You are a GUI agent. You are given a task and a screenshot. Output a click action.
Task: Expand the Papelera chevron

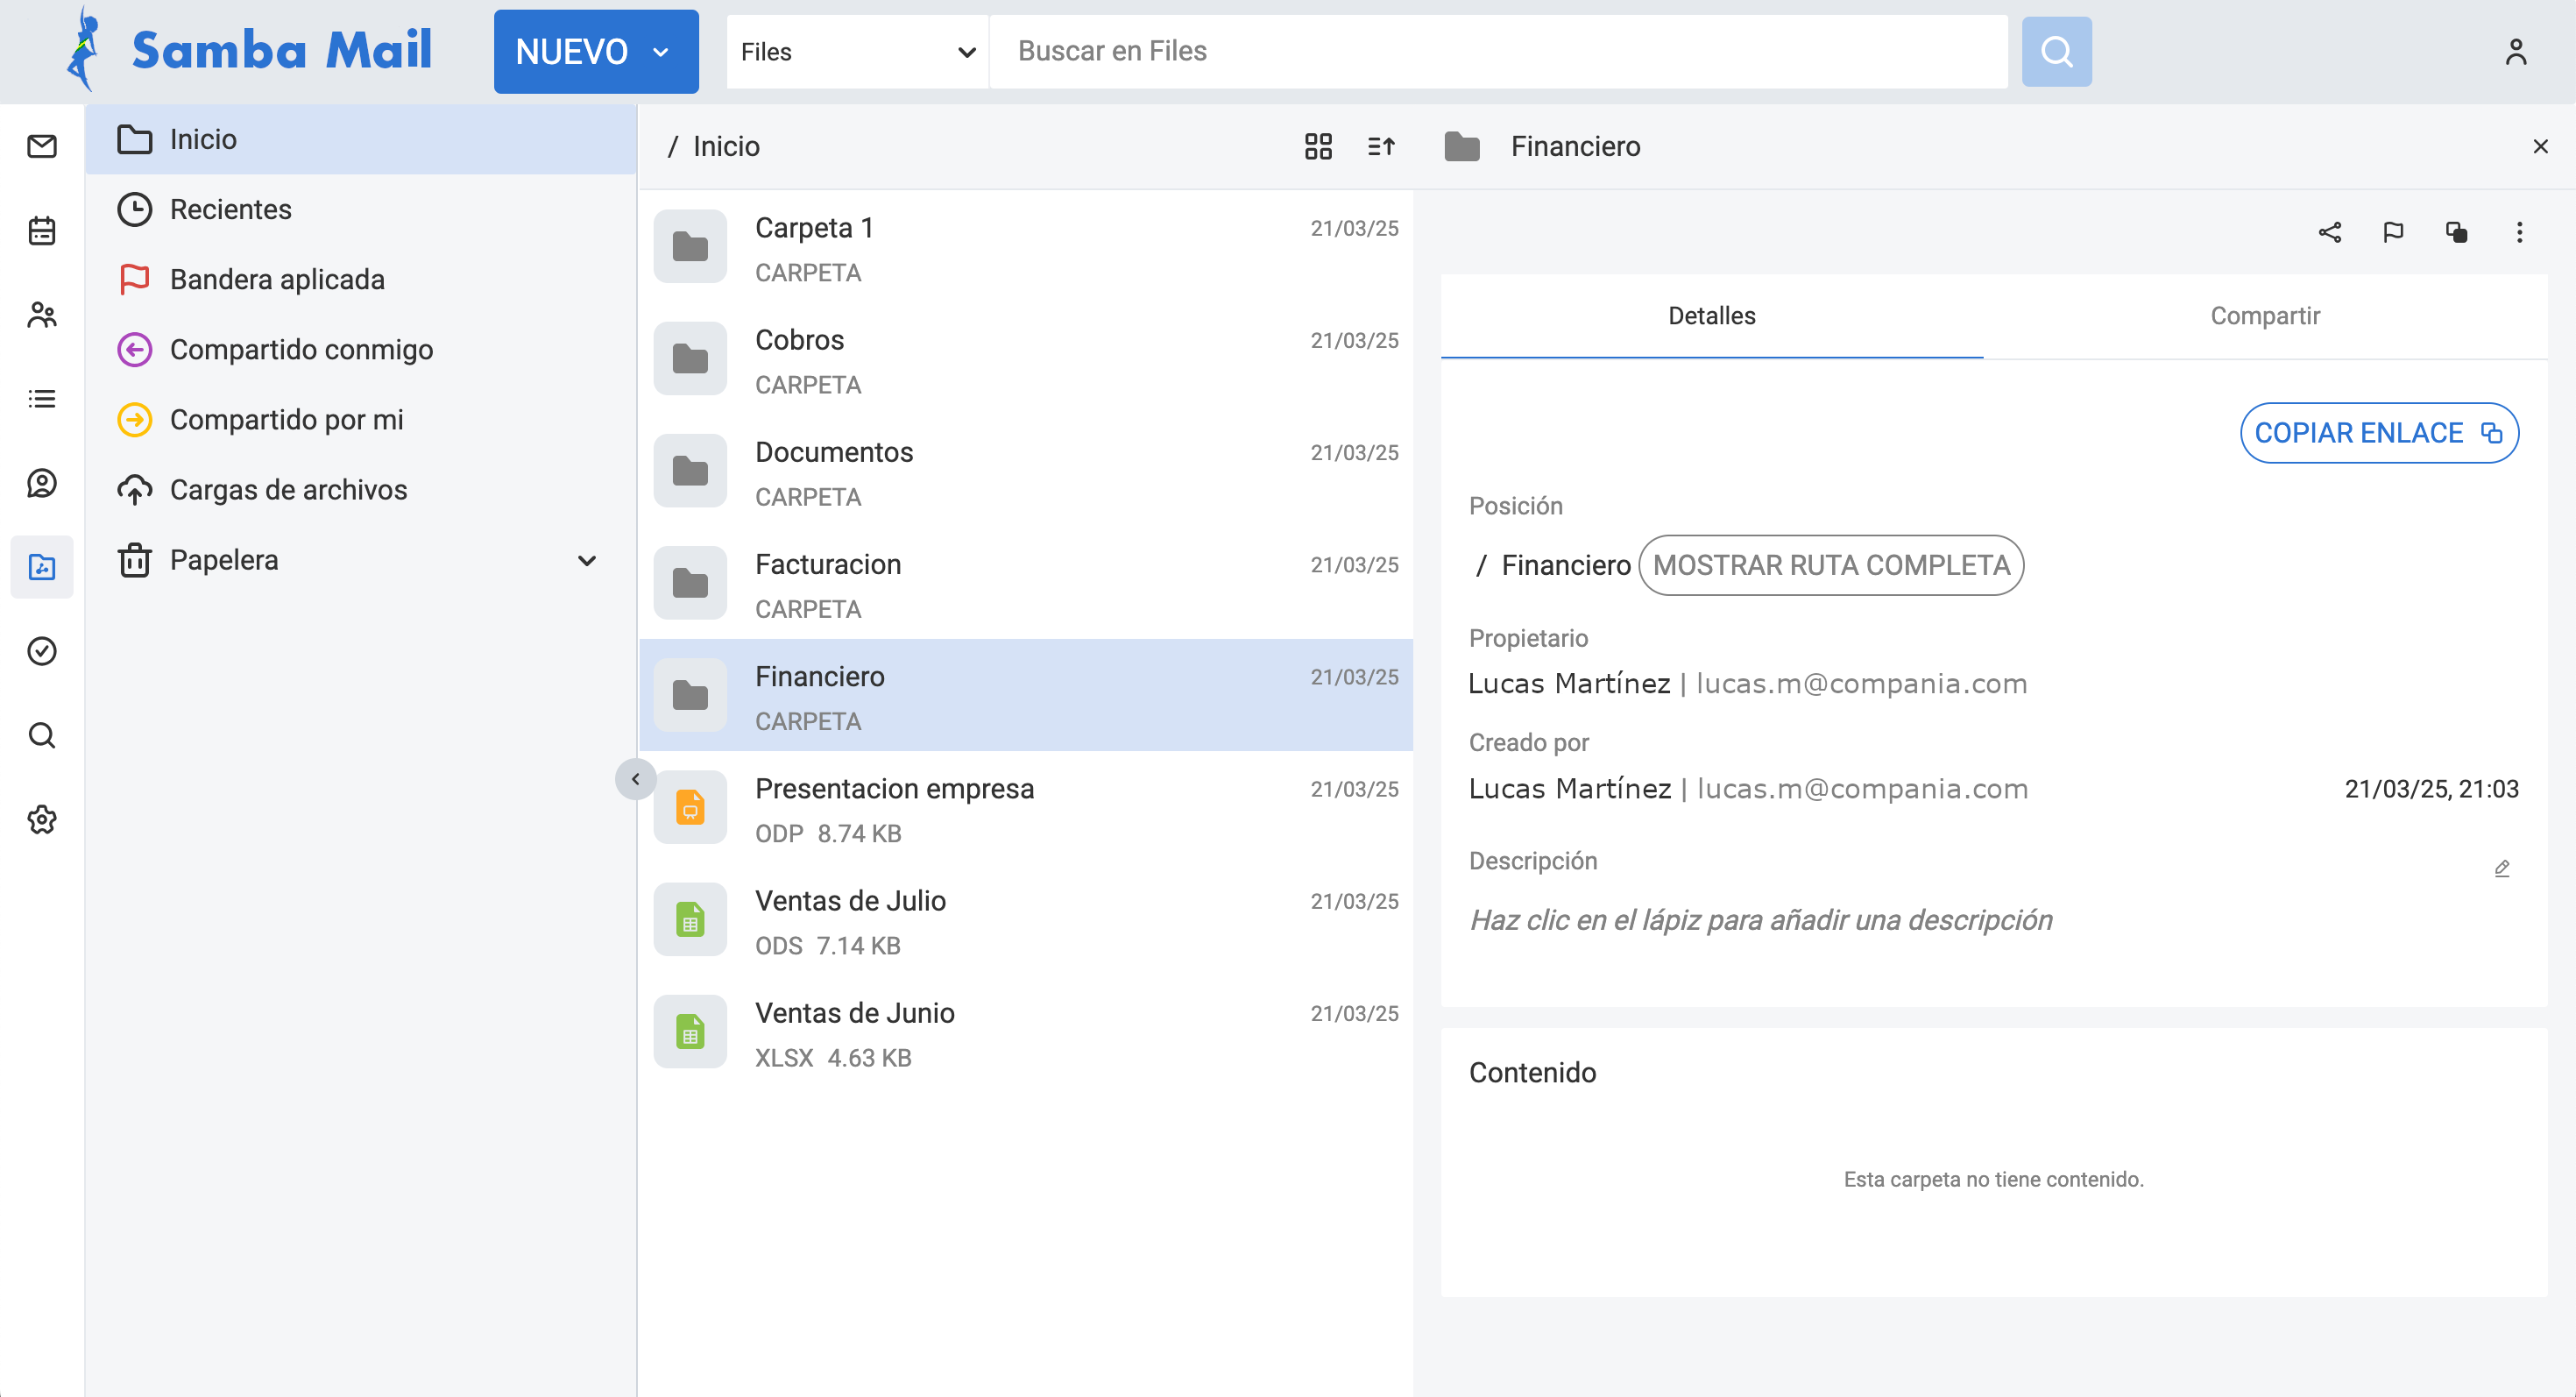tap(587, 561)
